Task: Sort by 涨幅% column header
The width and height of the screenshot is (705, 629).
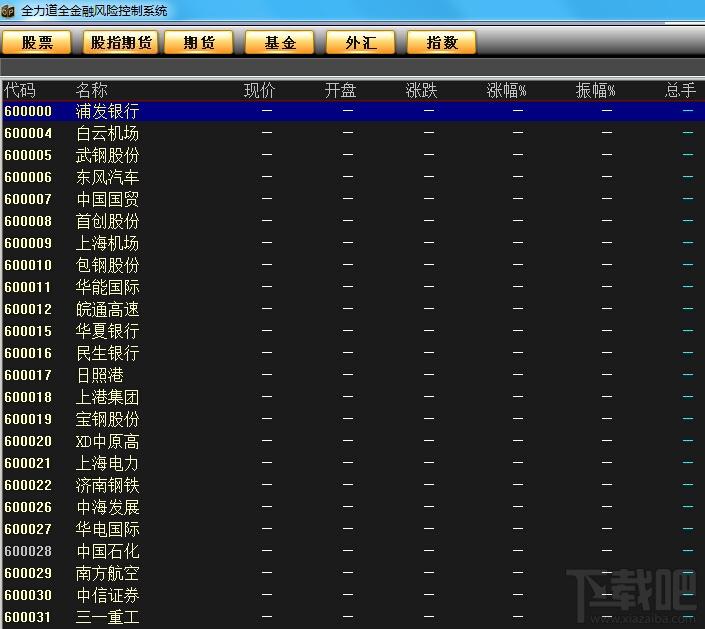Action: (506, 90)
